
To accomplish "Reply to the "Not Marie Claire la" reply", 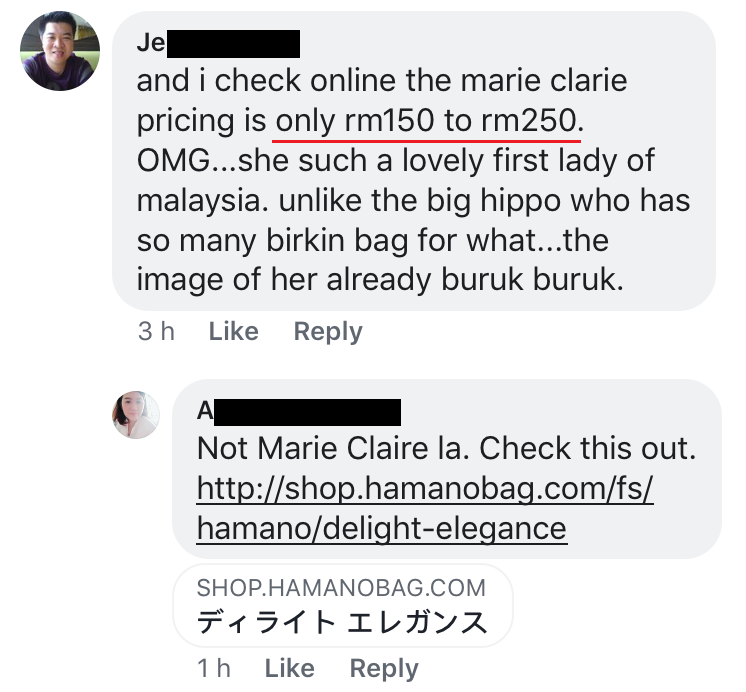I will [384, 668].
